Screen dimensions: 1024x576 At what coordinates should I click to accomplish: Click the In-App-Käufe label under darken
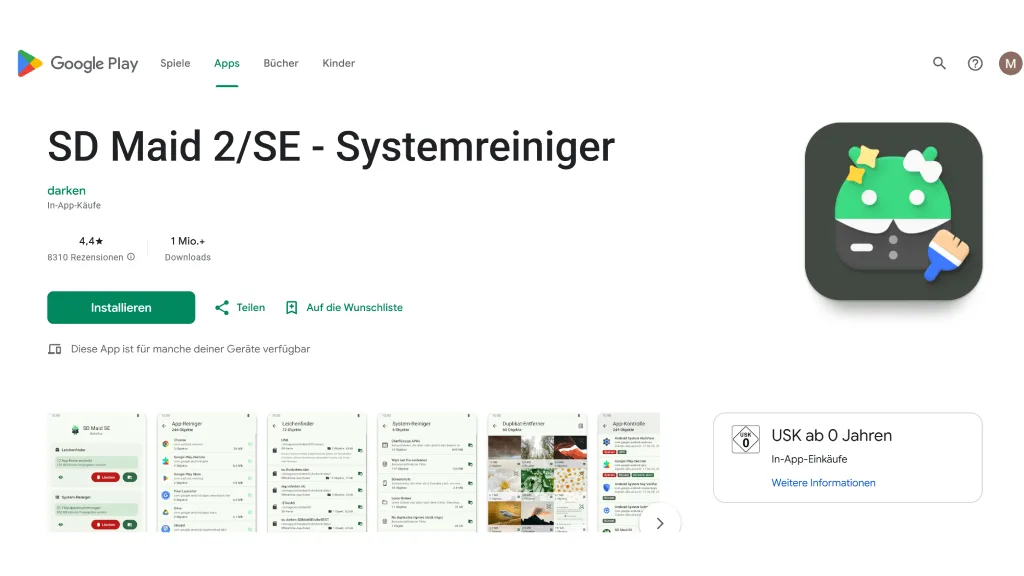tap(74, 205)
